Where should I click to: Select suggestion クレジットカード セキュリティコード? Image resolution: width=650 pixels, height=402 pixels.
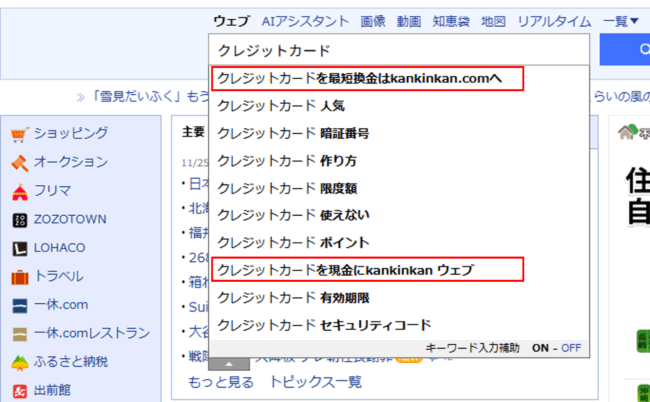pyautogui.click(x=399, y=325)
